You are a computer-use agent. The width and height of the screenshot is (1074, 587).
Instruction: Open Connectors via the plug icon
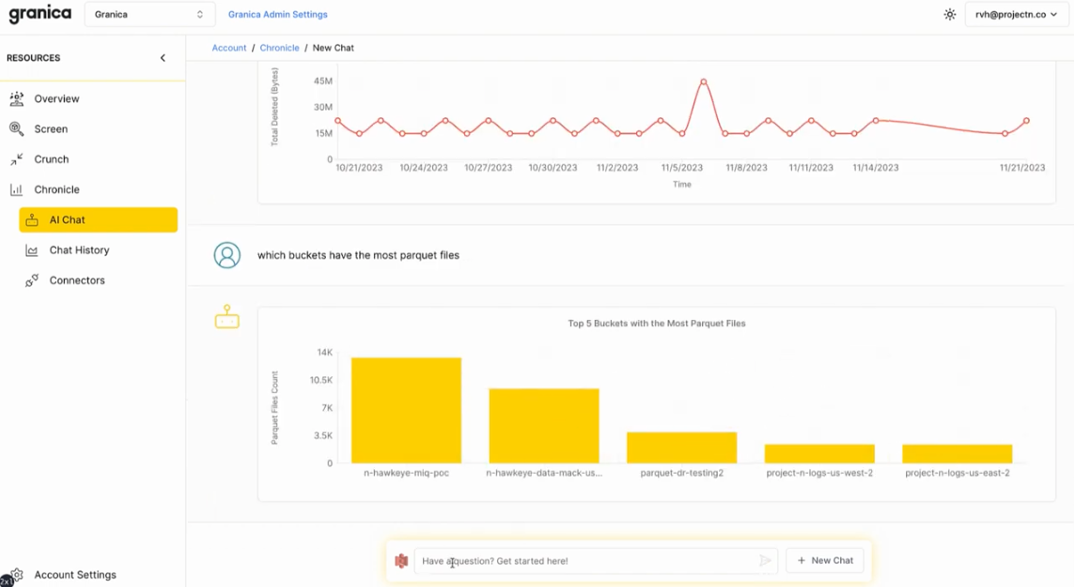tap(34, 280)
